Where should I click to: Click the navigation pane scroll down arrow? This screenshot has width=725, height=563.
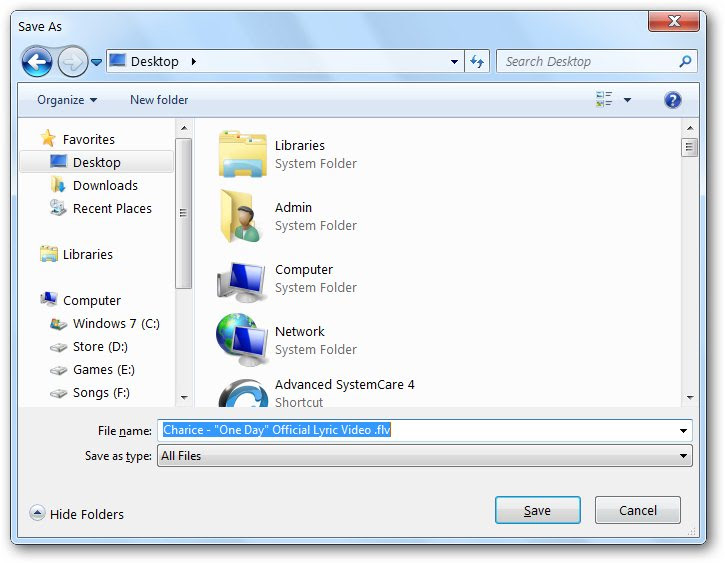[184, 398]
